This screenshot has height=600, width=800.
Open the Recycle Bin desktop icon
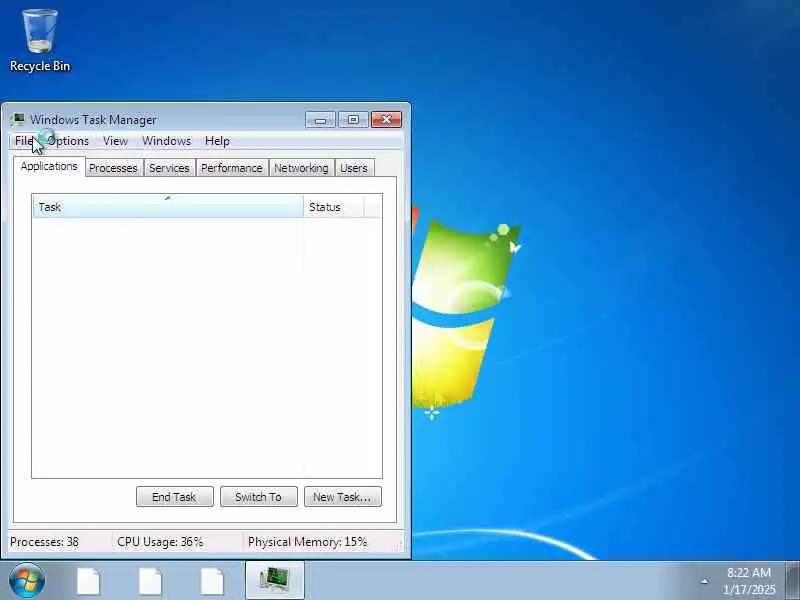pyautogui.click(x=40, y=41)
